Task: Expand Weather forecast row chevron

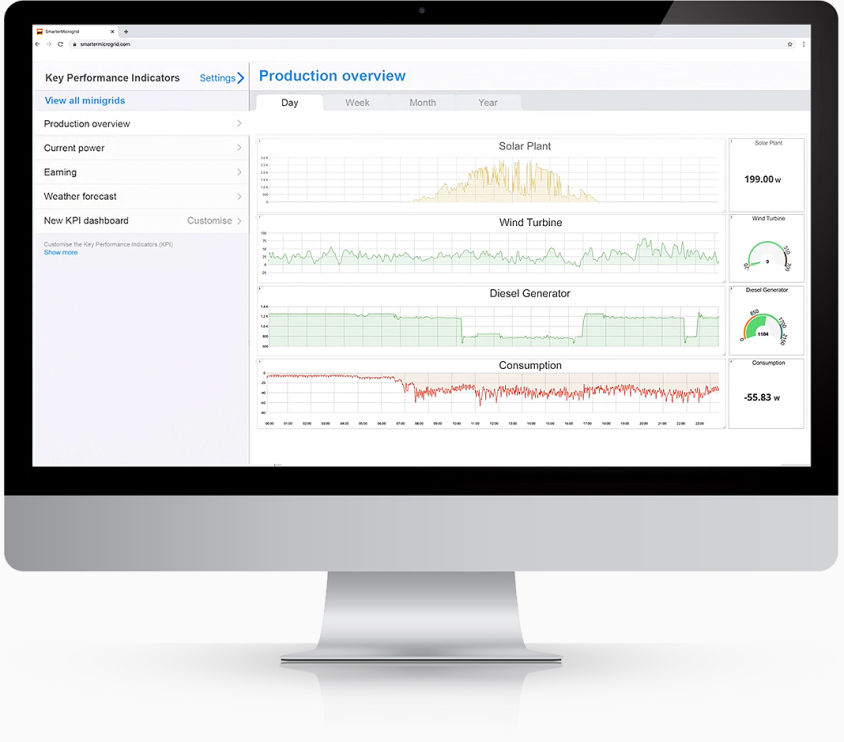Action: (239, 196)
